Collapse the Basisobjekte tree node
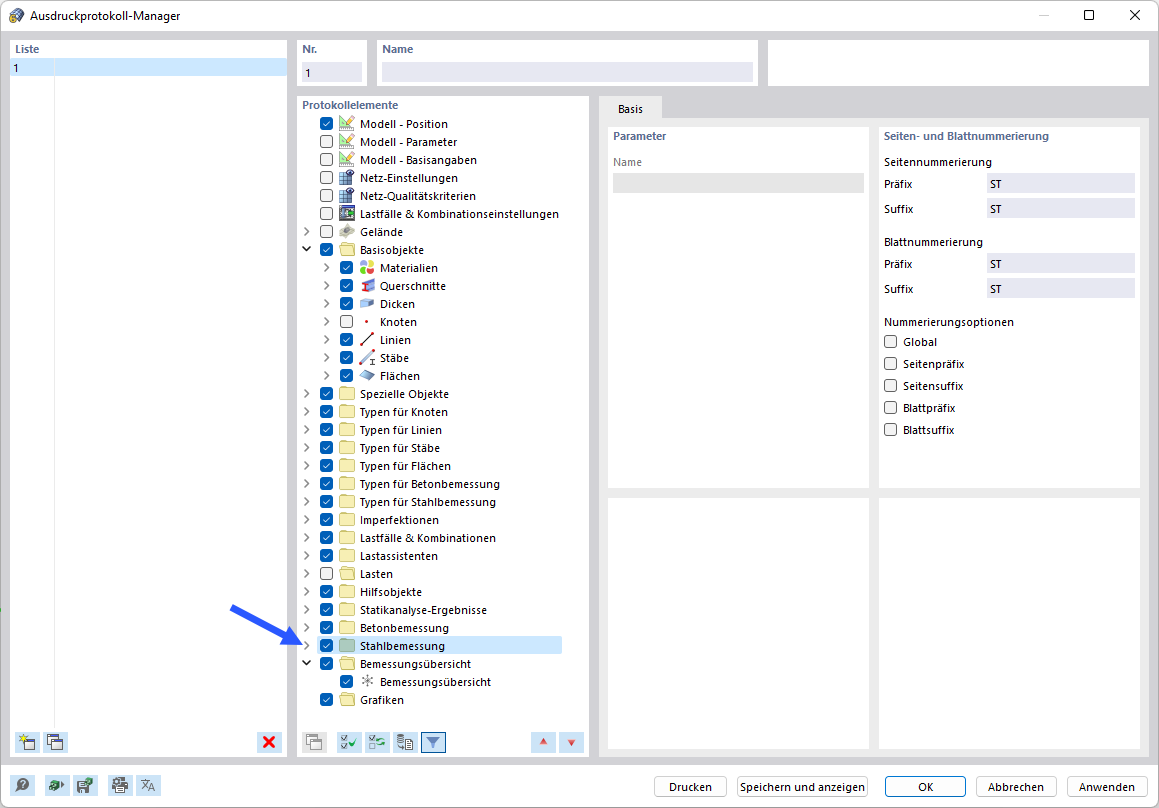The height and width of the screenshot is (808, 1159). (x=307, y=249)
